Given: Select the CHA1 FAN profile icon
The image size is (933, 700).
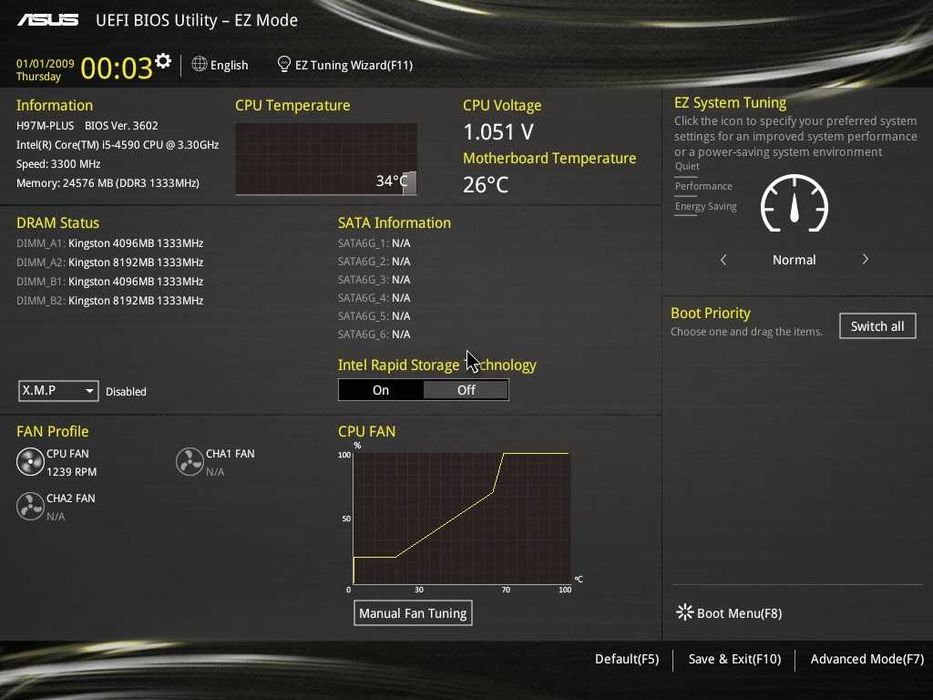Looking at the screenshot, I should 190,462.
